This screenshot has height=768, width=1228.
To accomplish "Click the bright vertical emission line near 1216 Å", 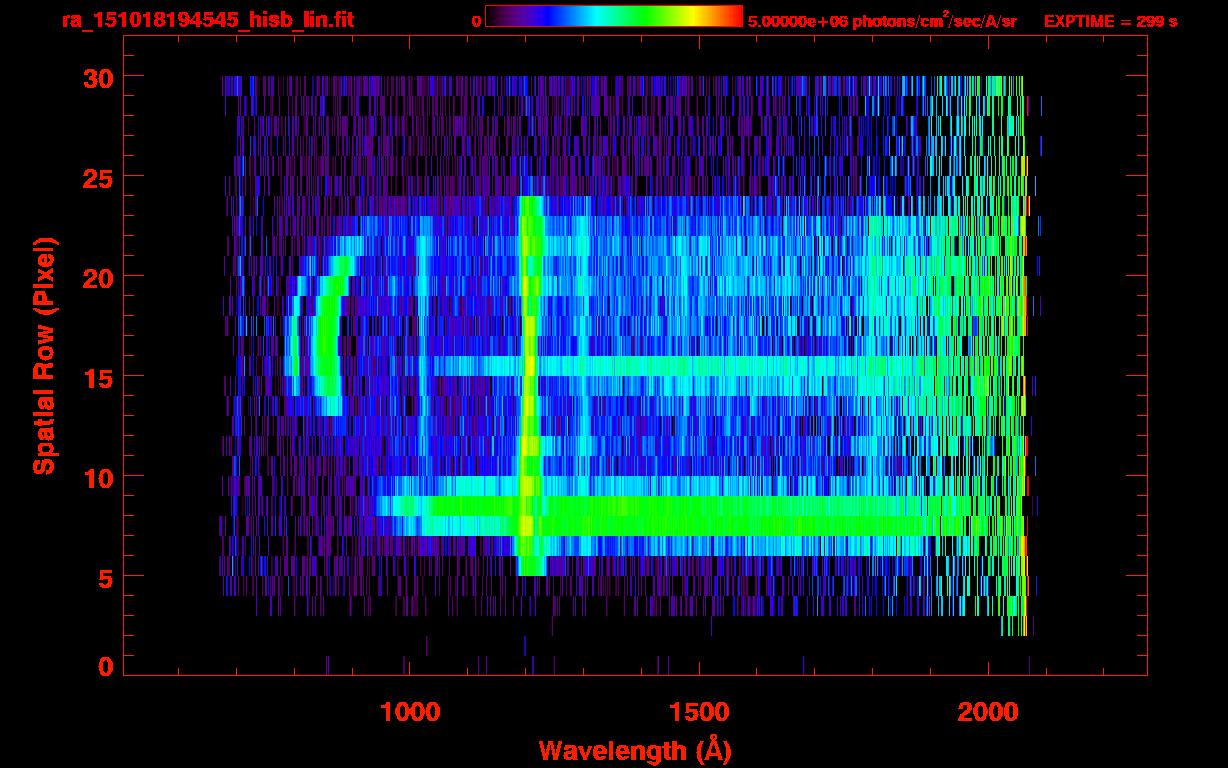I will [529, 386].
